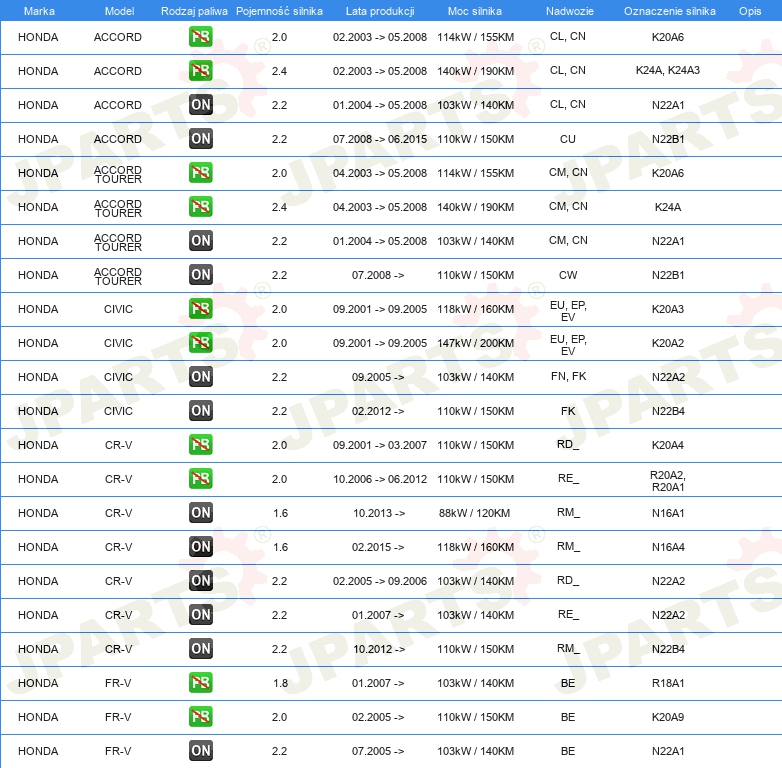
Task: Click the engine size 1.8 in the FR-V row
Action: (x=280, y=683)
